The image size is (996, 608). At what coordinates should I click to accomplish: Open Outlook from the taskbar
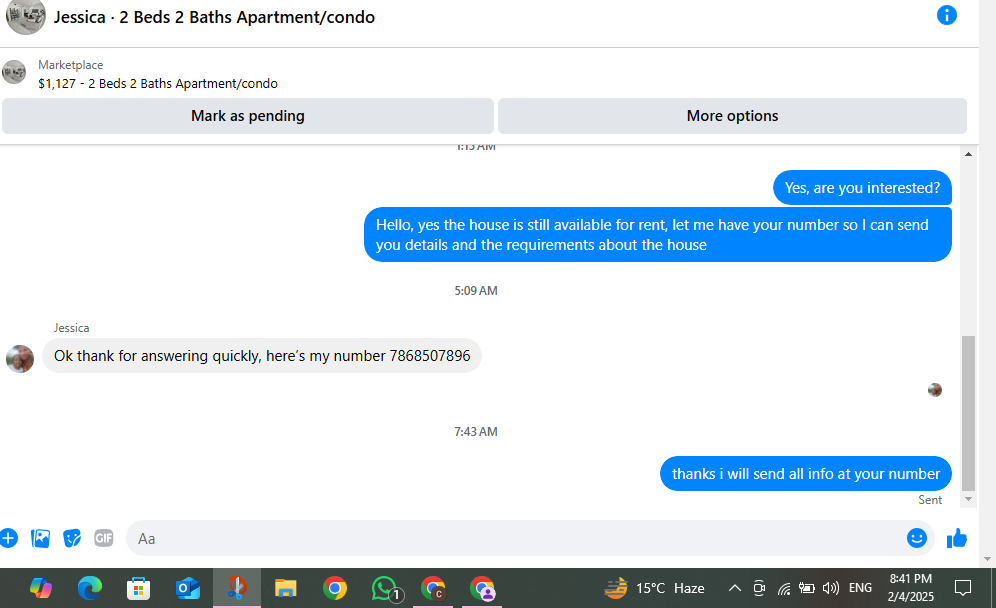click(x=187, y=588)
